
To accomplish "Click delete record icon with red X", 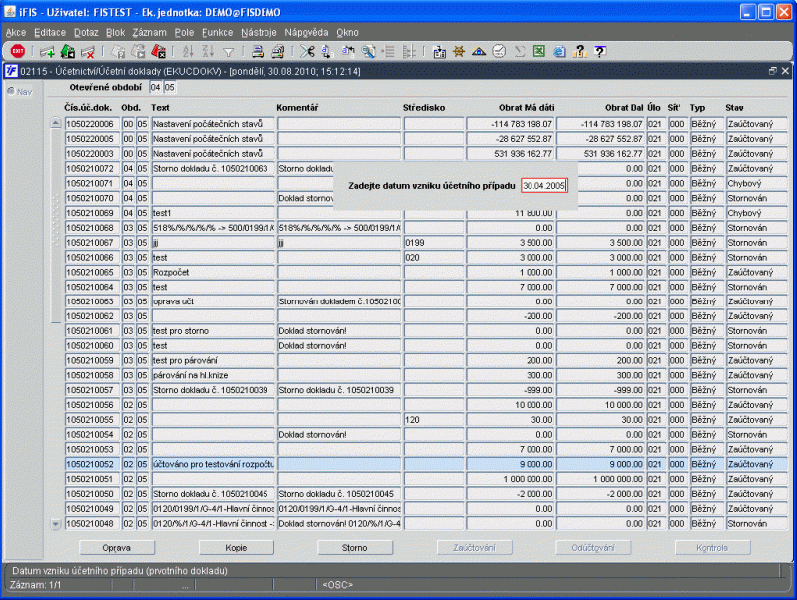I will click(87, 51).
